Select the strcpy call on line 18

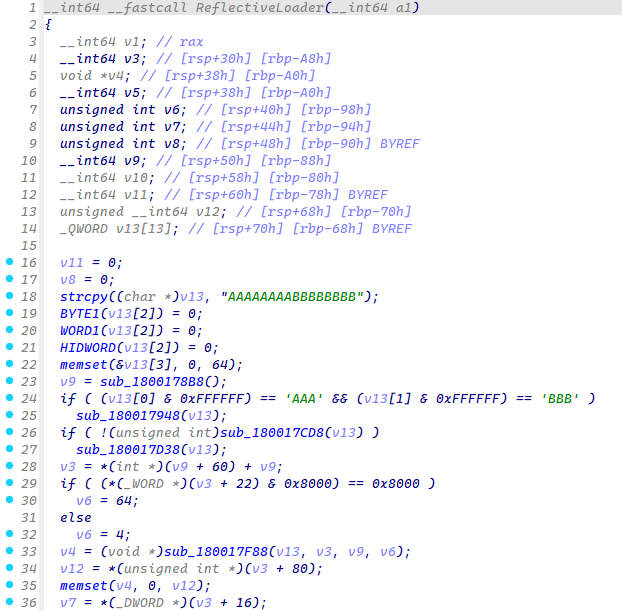click(x=84, y=297)
